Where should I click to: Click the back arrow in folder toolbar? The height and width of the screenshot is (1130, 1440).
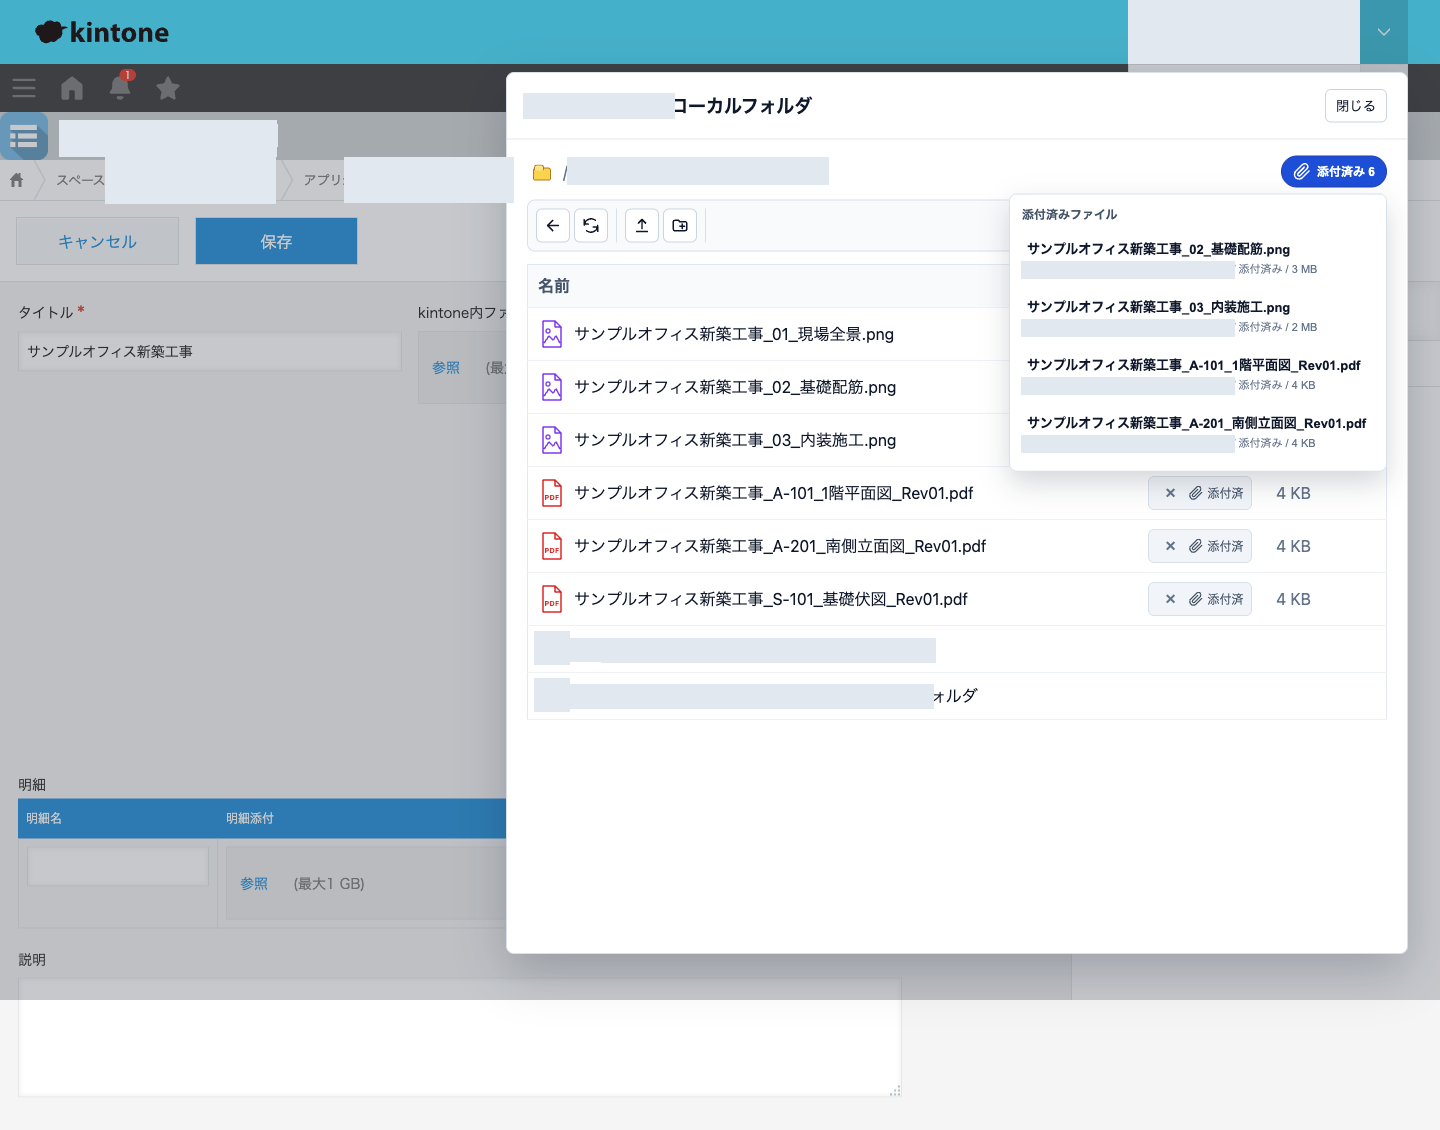tap(553, 226)
